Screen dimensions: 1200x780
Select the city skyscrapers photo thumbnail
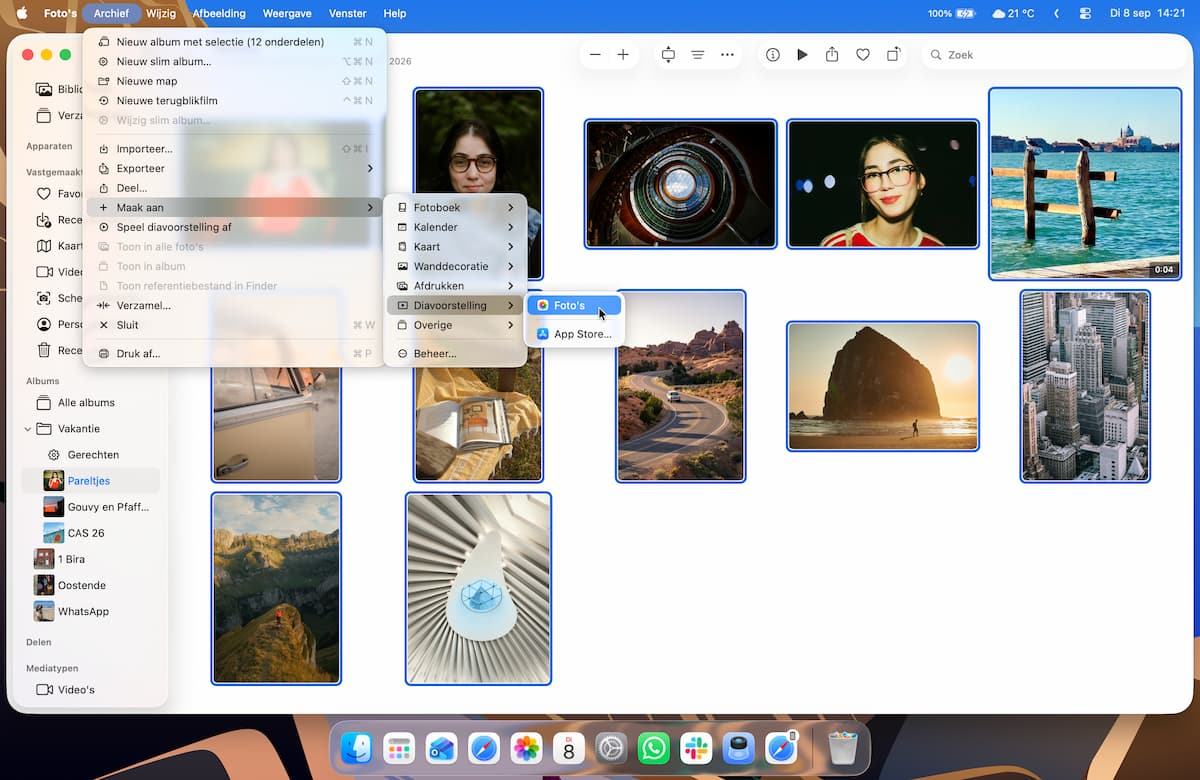coord(1085,386)
